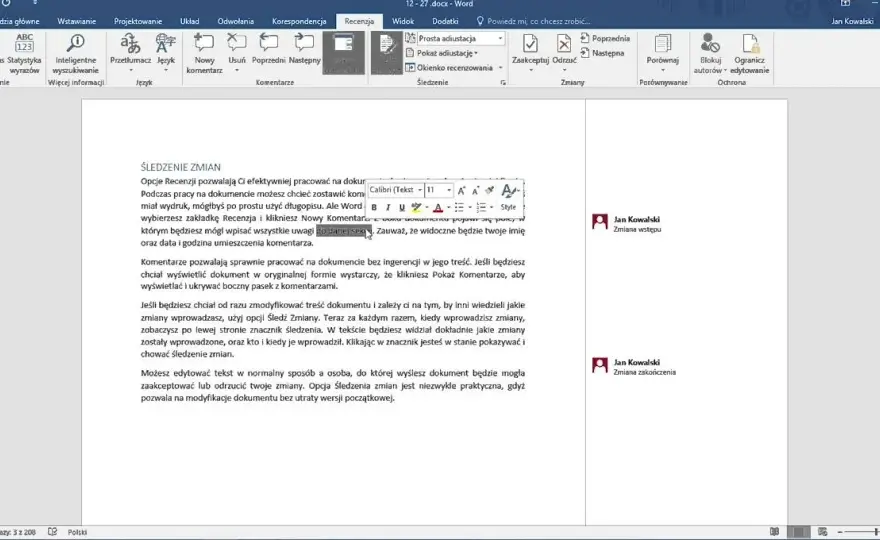This screenshot has width=880, height=540.
Task: Click Format Painter brush in mini toolbar
Action: tap(489, 190)
